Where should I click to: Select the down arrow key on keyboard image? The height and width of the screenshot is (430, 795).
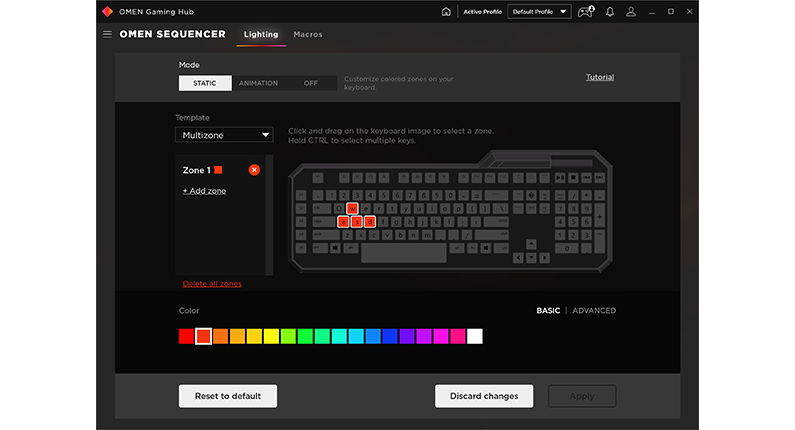coord(531,258)
